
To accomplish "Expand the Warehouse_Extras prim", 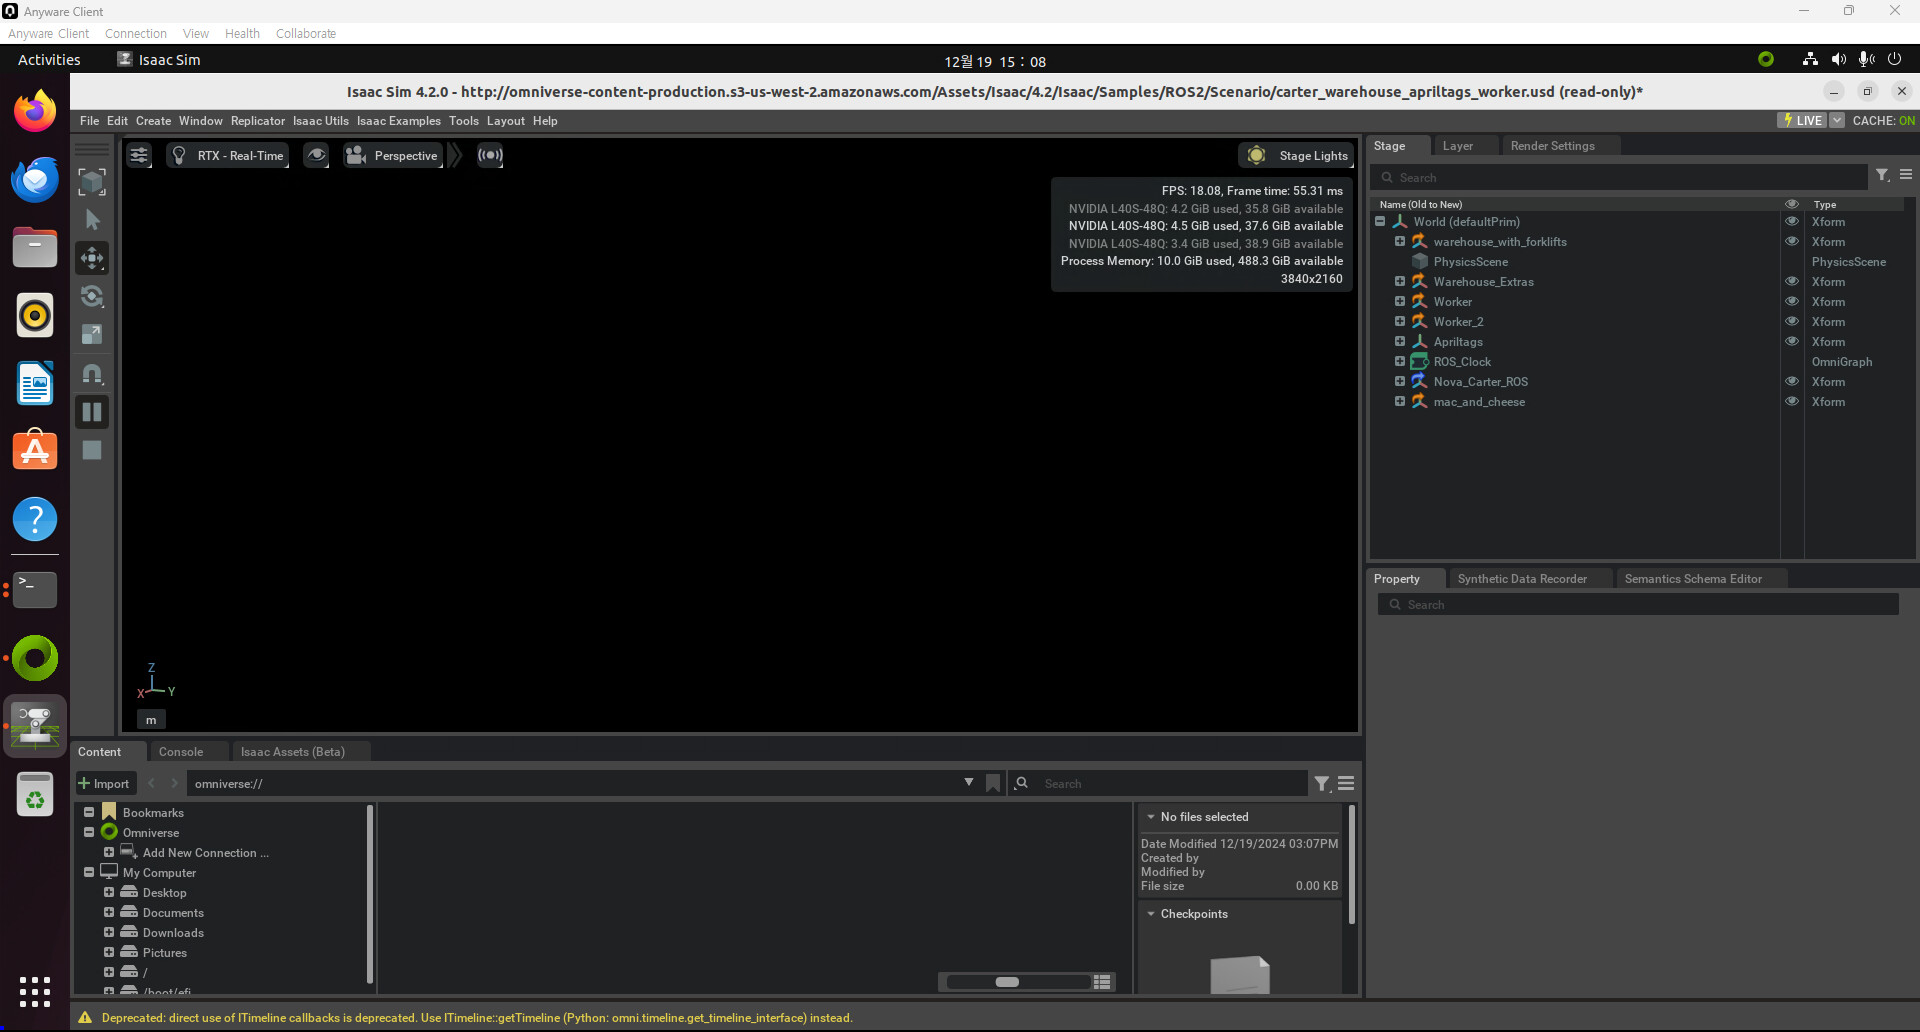I will pos(1400,282).
